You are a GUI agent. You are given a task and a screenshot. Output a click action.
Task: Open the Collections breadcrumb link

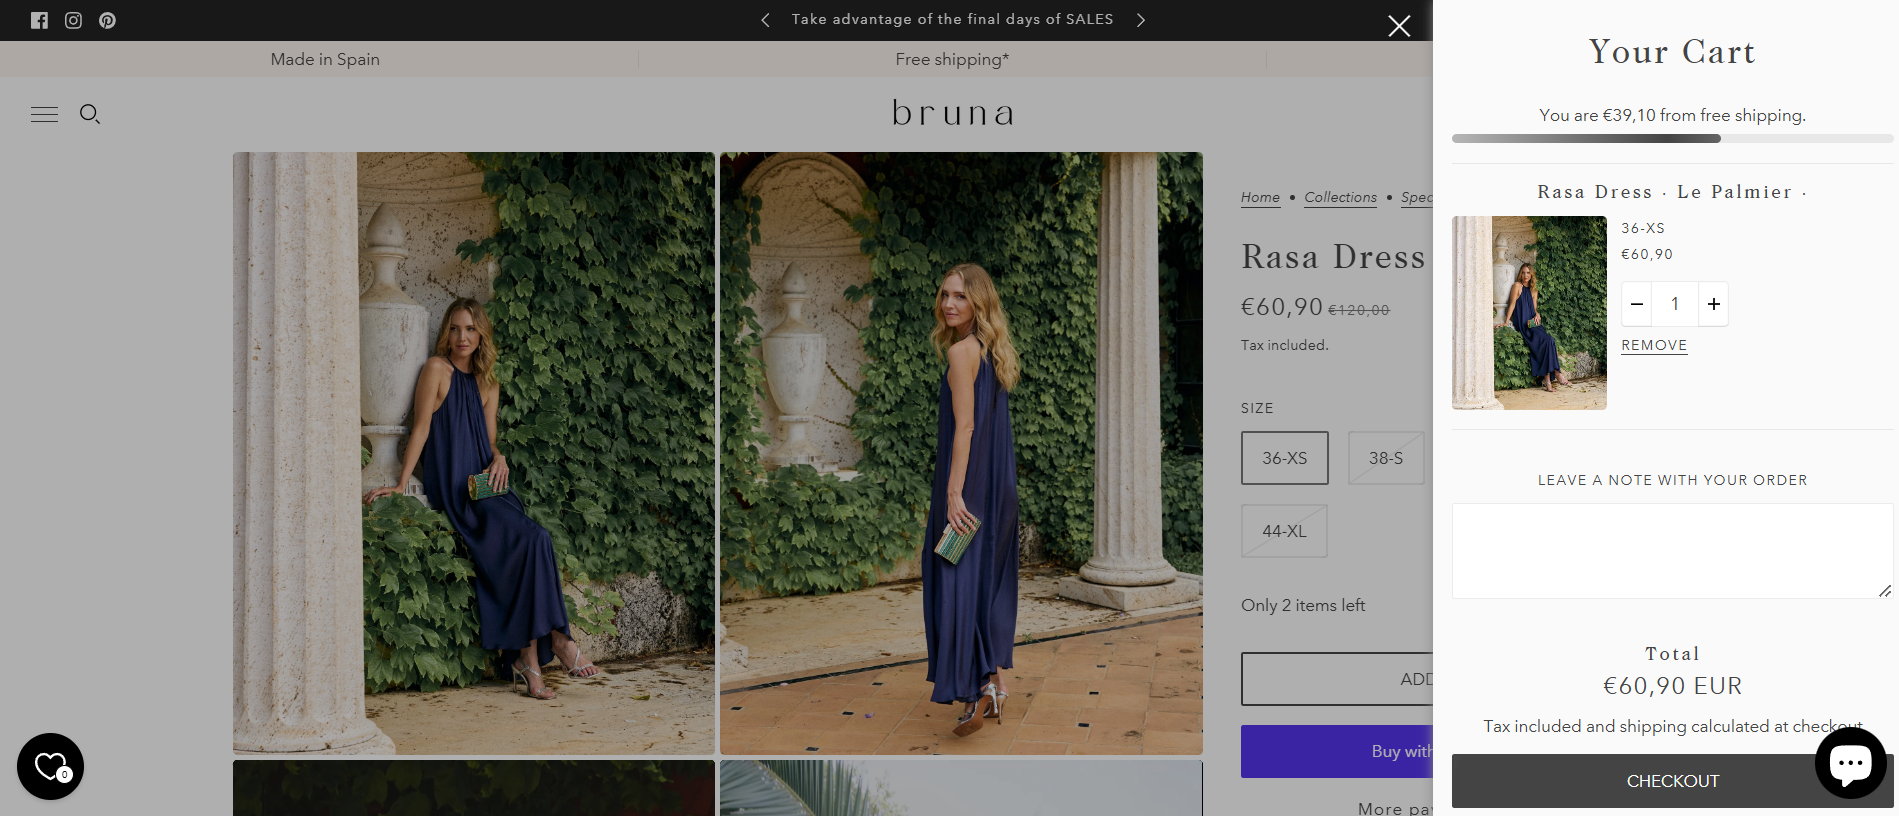[x=1340, y=197]
